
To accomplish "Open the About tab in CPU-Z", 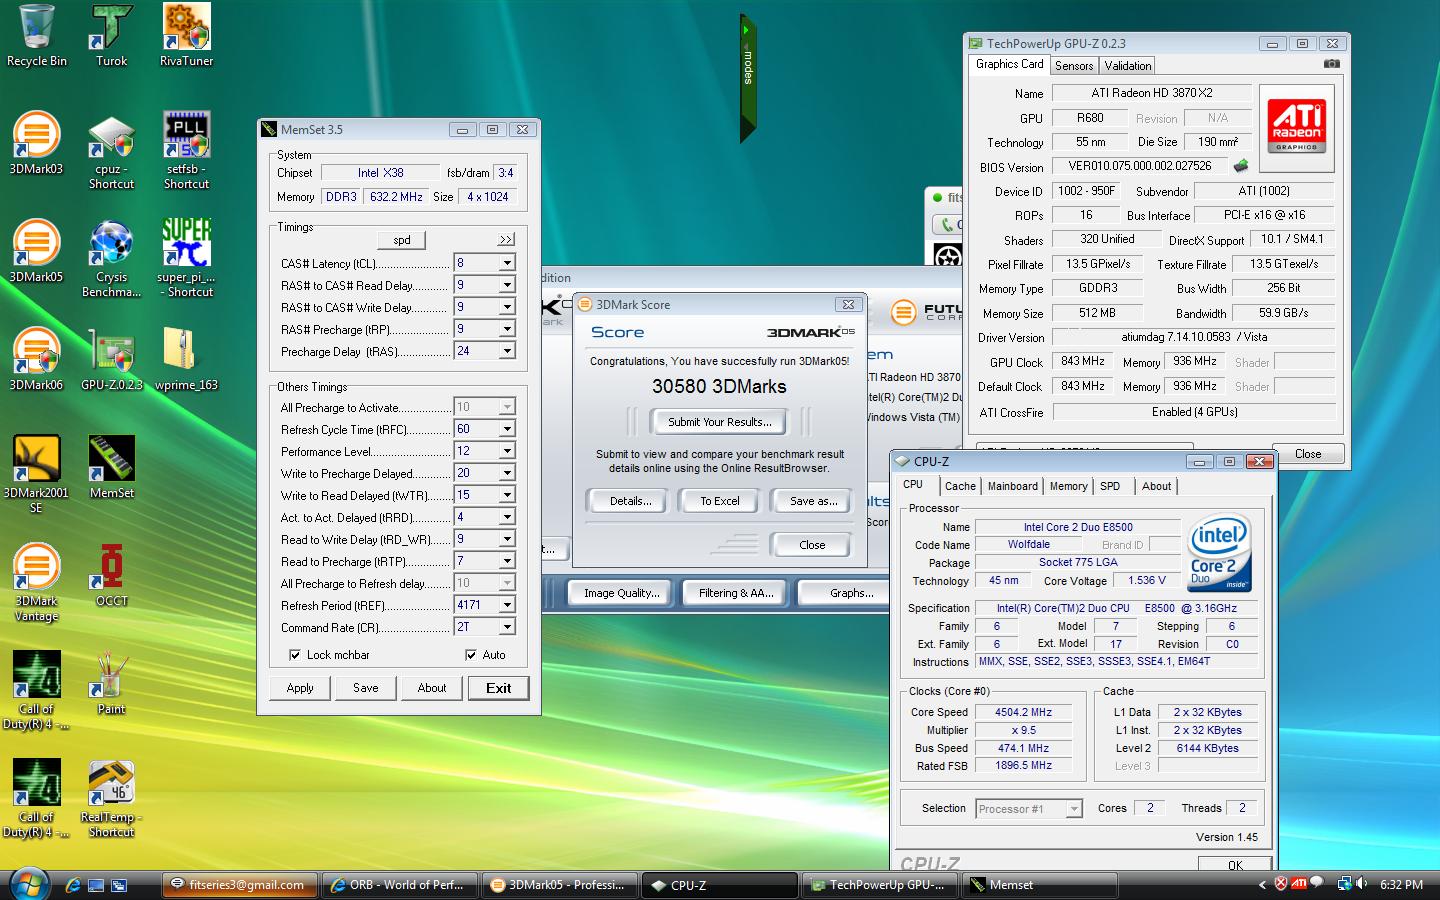I will 1156,486.
